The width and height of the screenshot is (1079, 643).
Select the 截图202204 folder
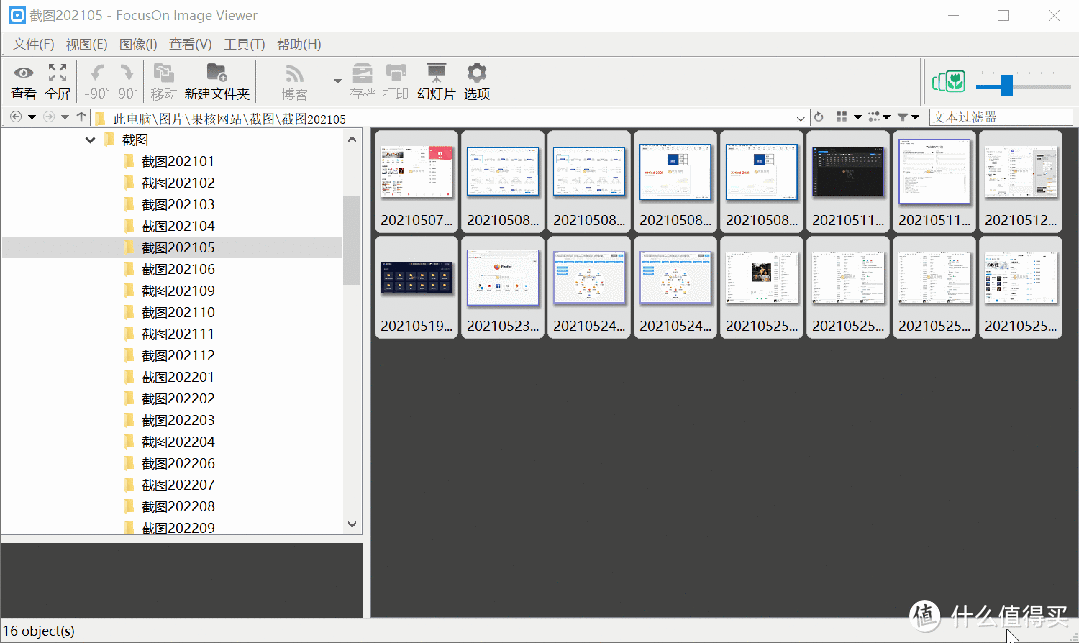coord(178,442)
